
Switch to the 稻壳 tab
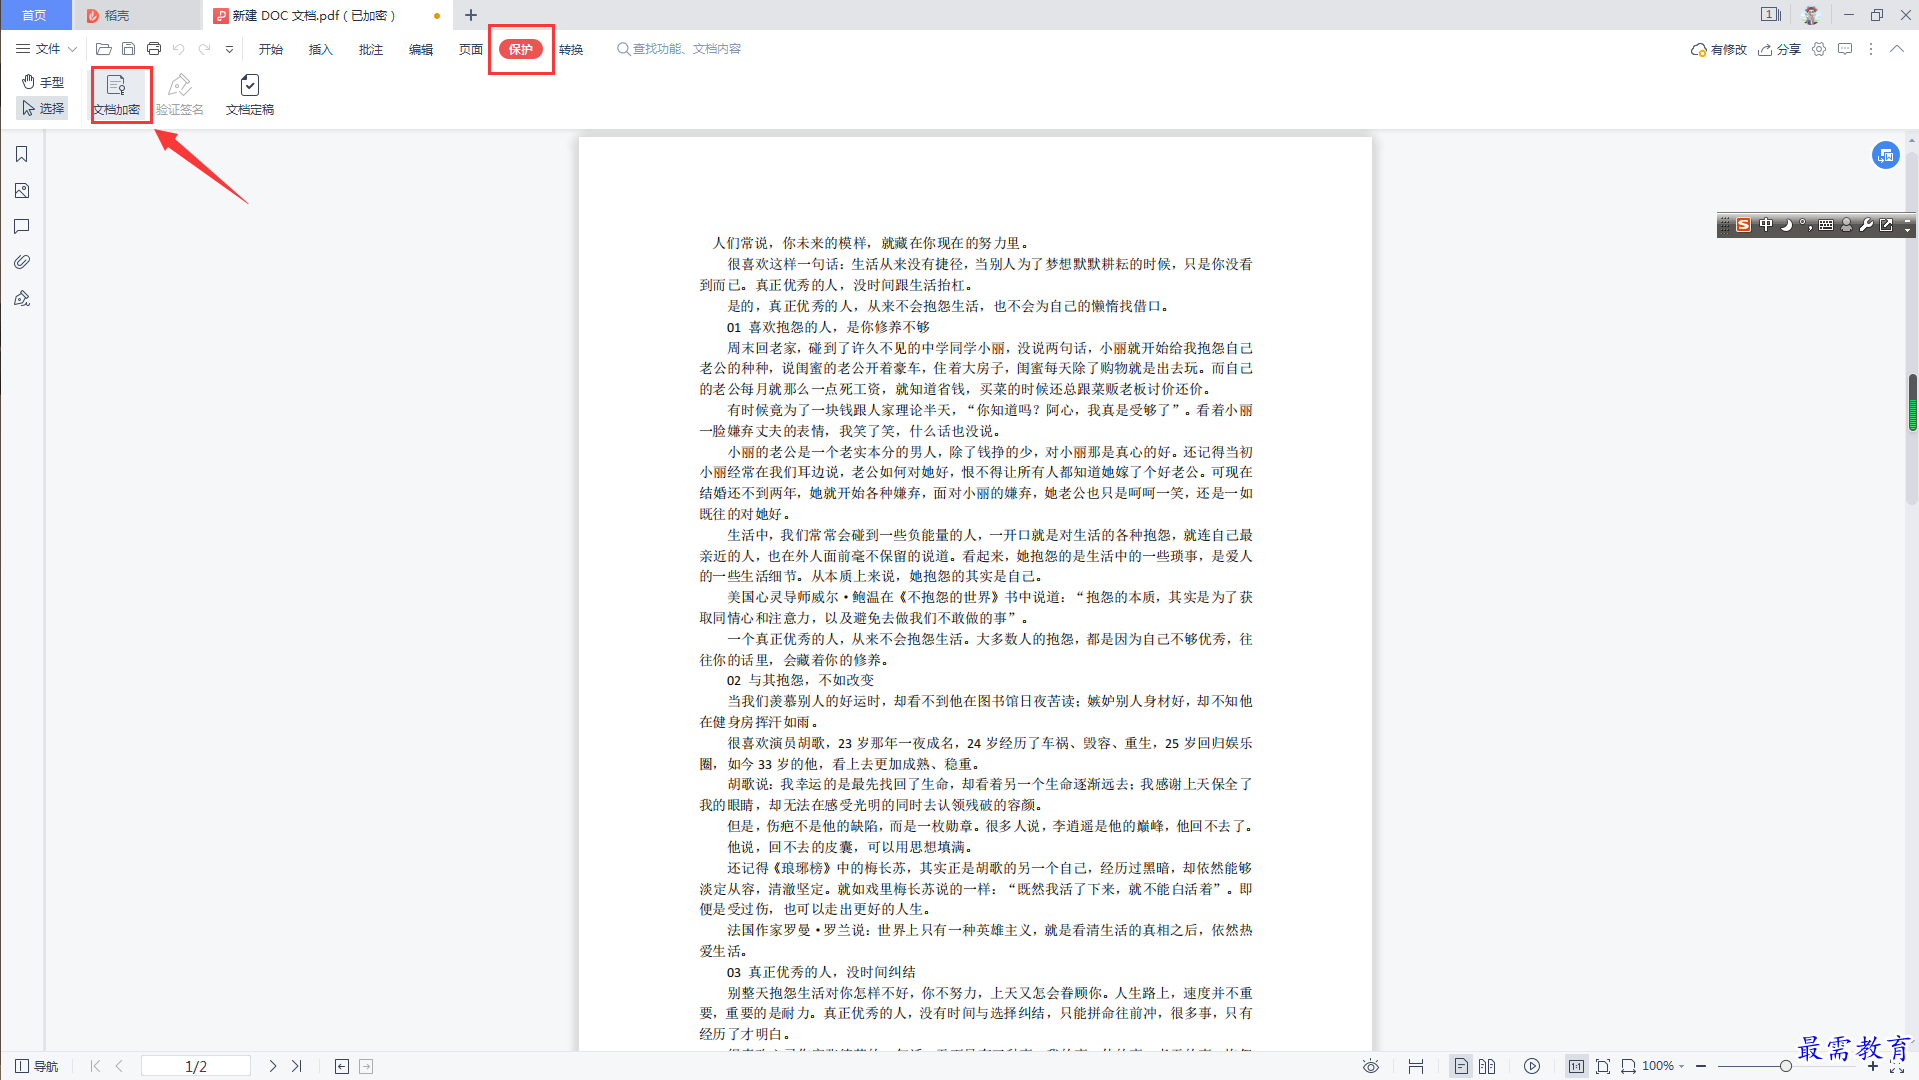point(137,15)
